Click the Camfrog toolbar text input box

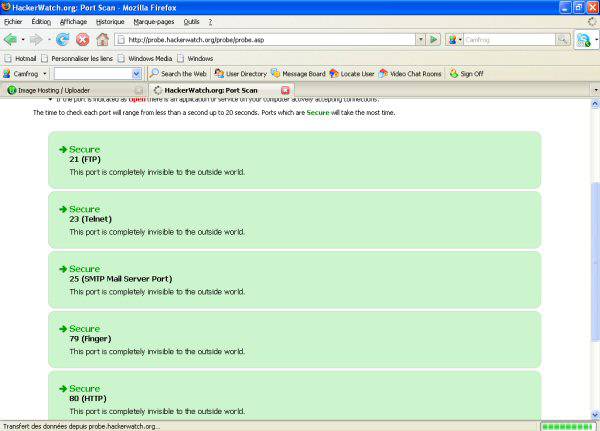click(93, 74)
